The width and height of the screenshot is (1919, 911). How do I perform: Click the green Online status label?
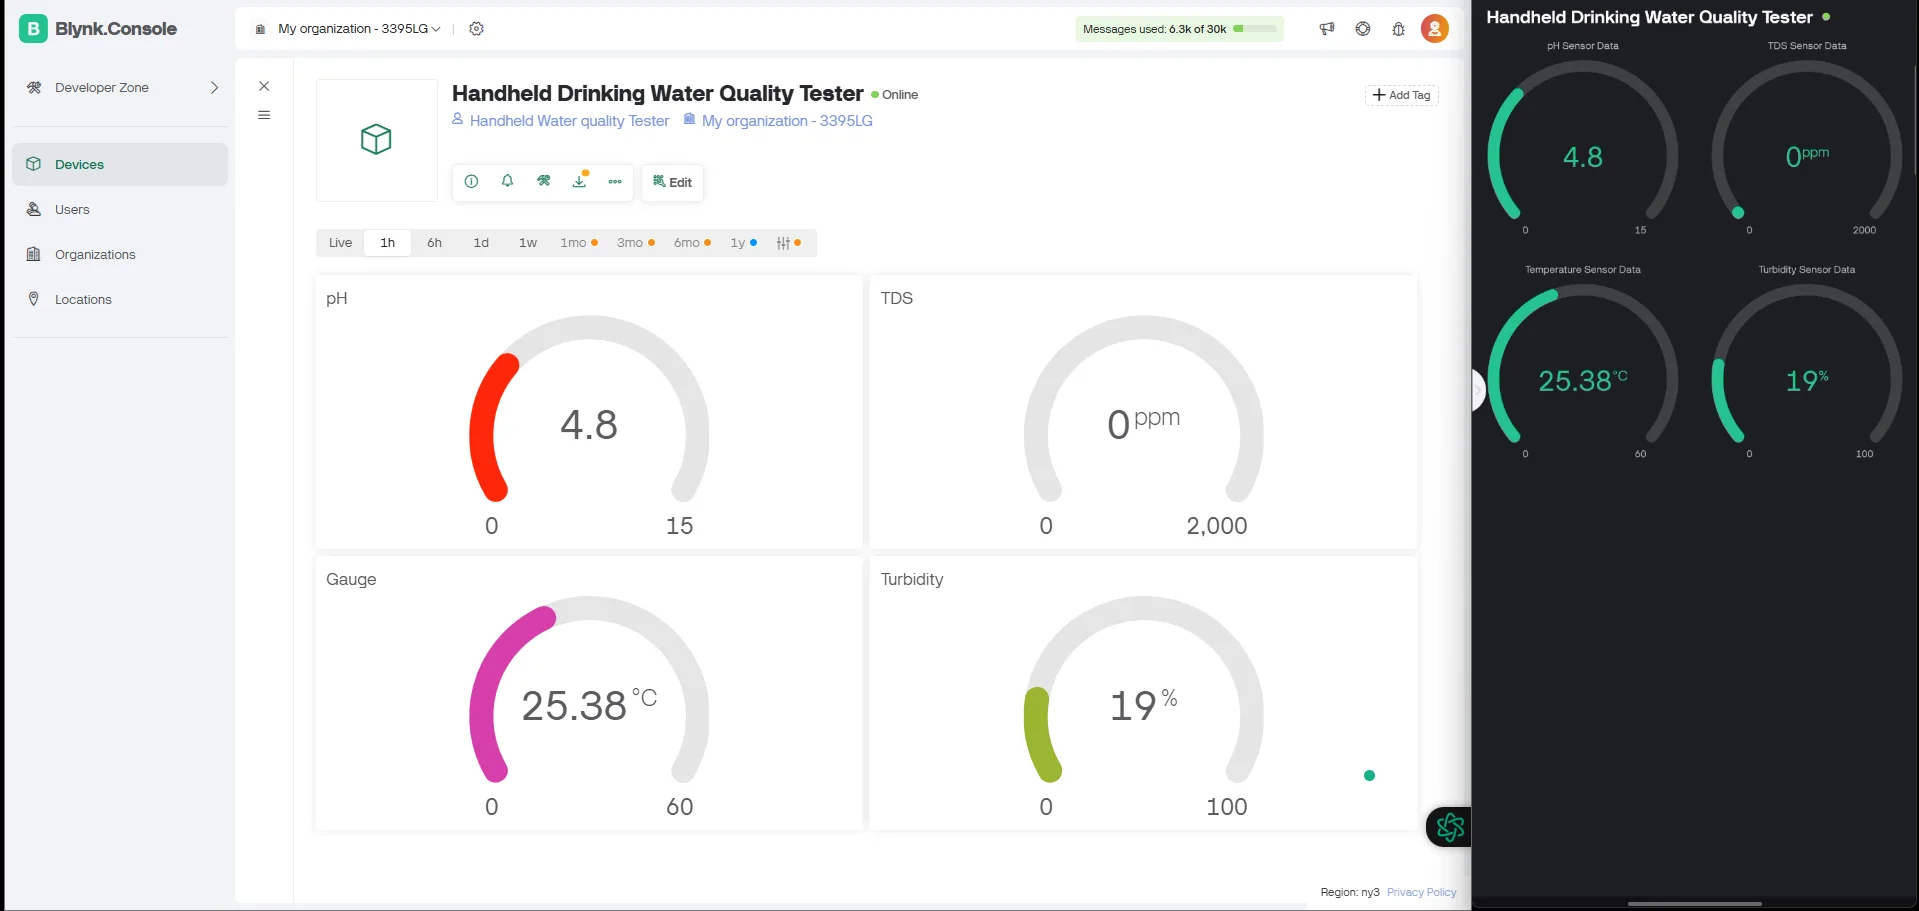tap(895, 95)
